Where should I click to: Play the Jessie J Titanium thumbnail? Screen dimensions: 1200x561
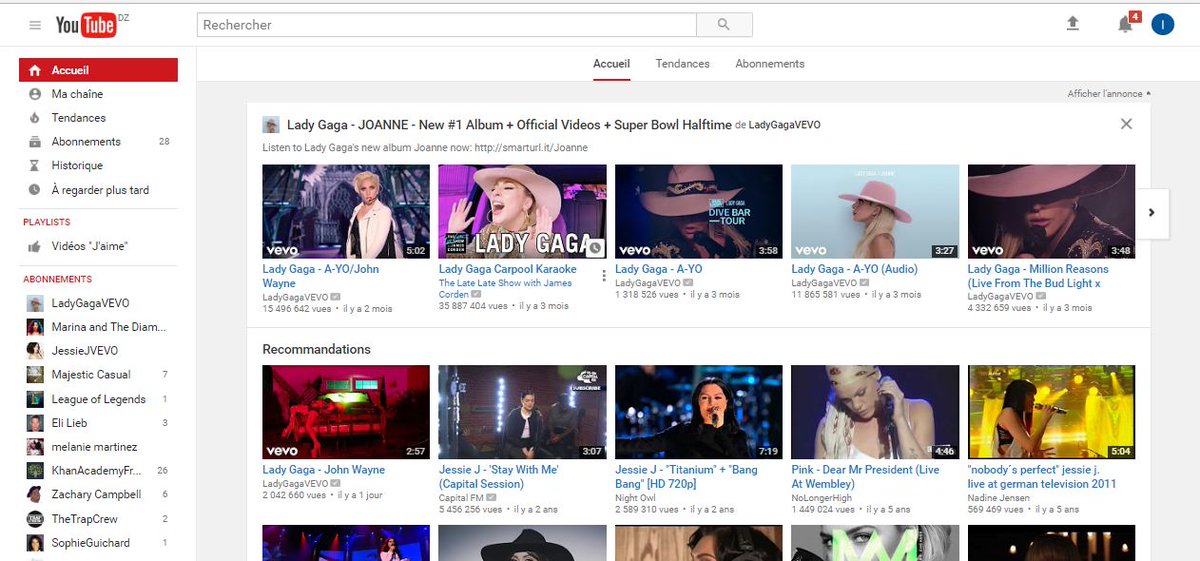click(x=699, y=412)
